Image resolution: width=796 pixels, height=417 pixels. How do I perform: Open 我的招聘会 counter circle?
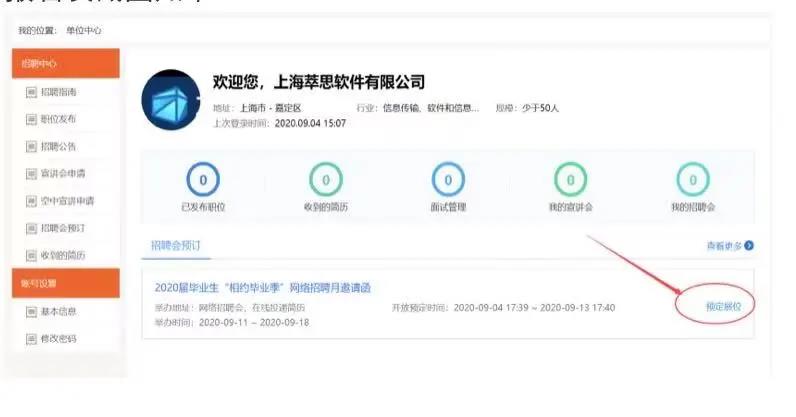point(692,181)
